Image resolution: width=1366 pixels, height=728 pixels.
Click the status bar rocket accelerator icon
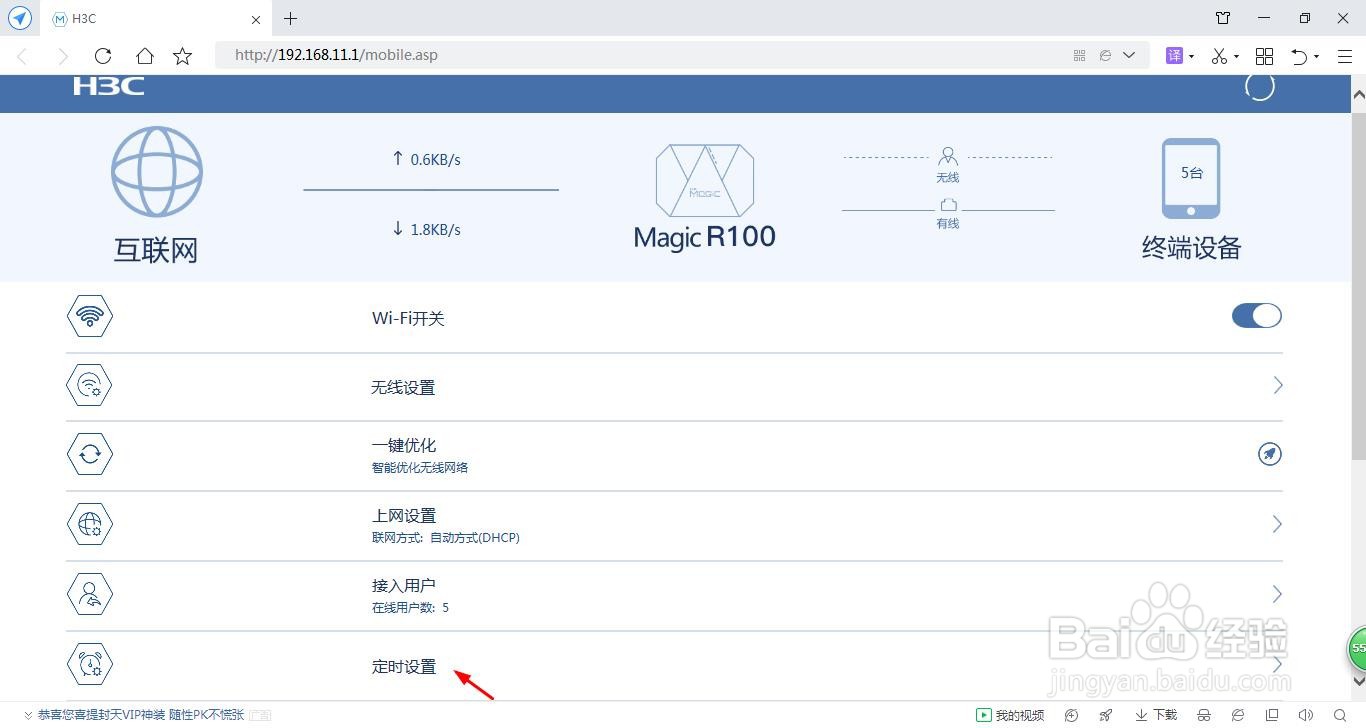click(x=1105, y=715)
